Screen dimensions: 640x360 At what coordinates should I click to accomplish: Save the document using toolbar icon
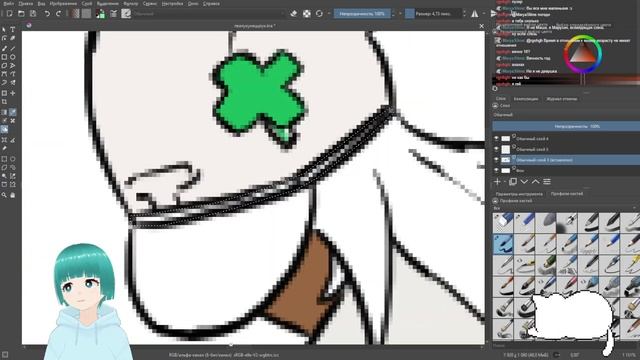point(33,13)
